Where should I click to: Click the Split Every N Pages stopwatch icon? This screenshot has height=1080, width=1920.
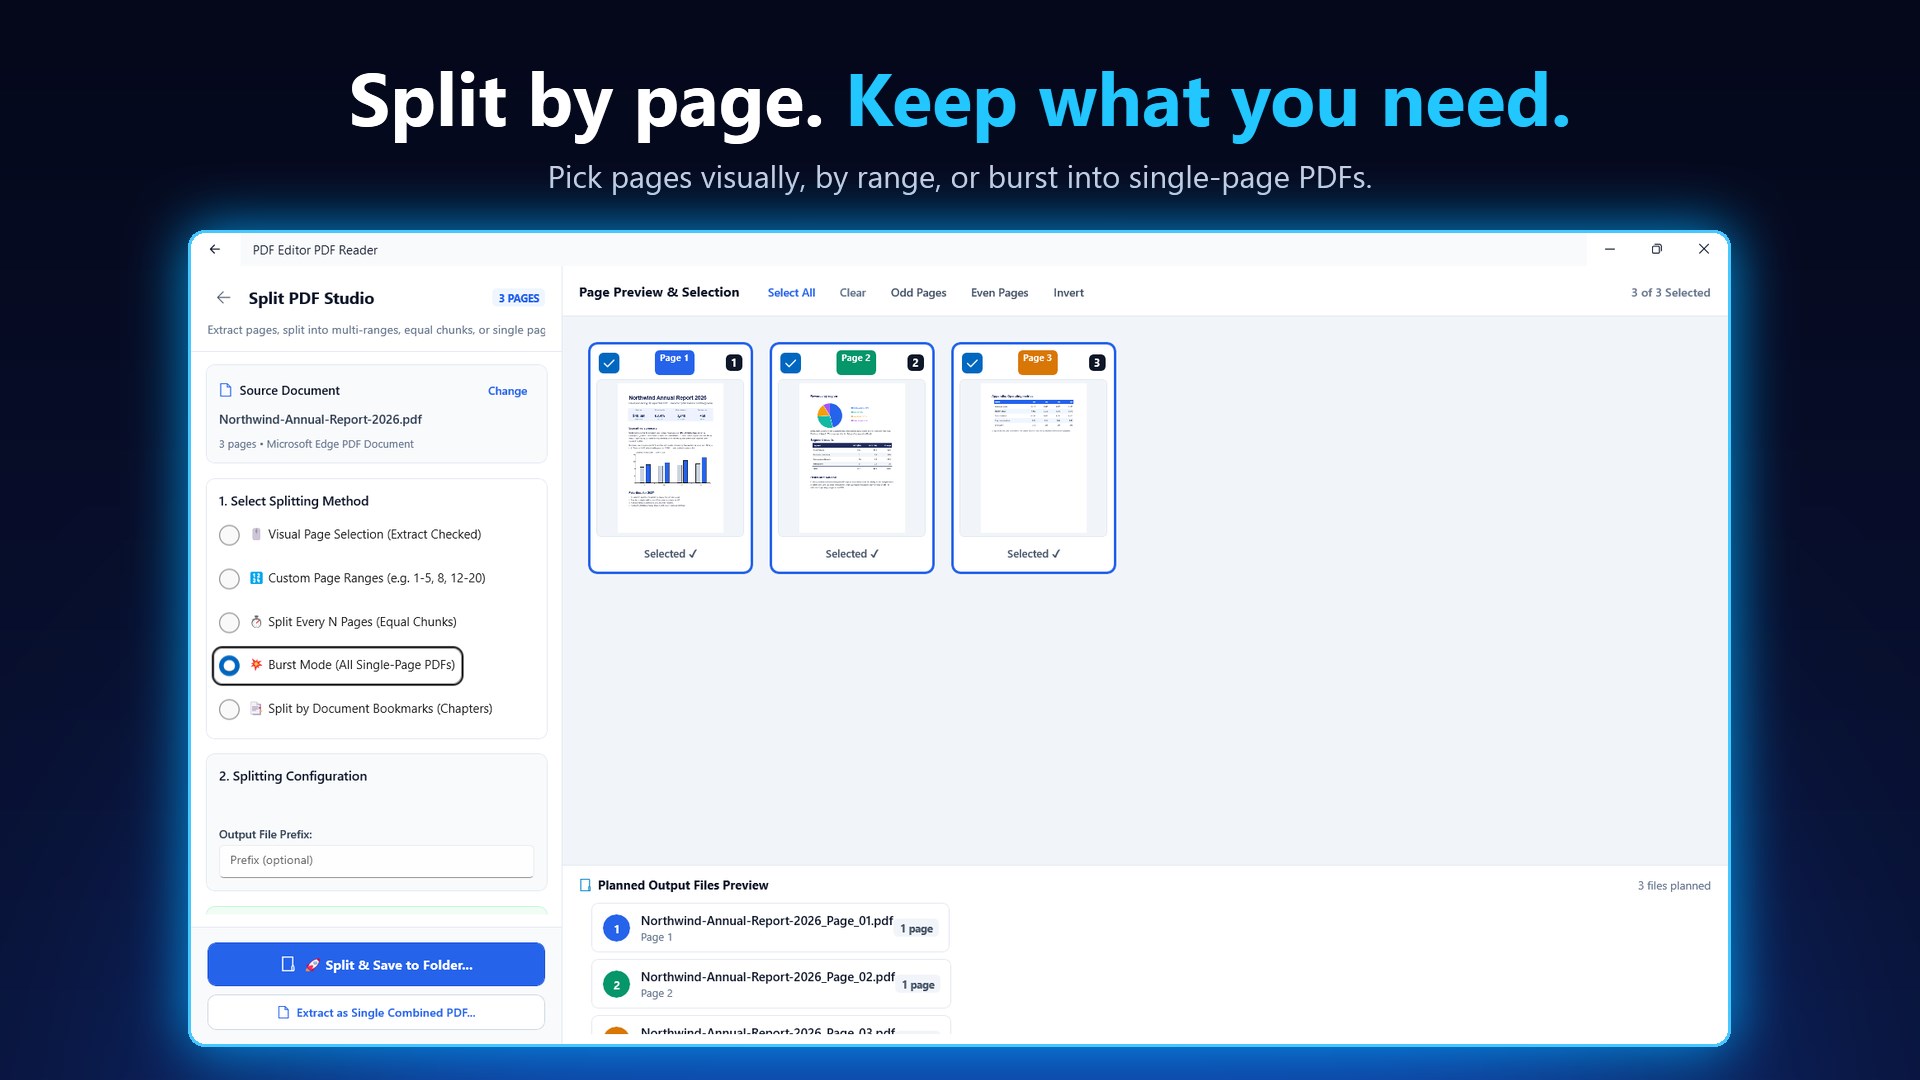(256, 622)
